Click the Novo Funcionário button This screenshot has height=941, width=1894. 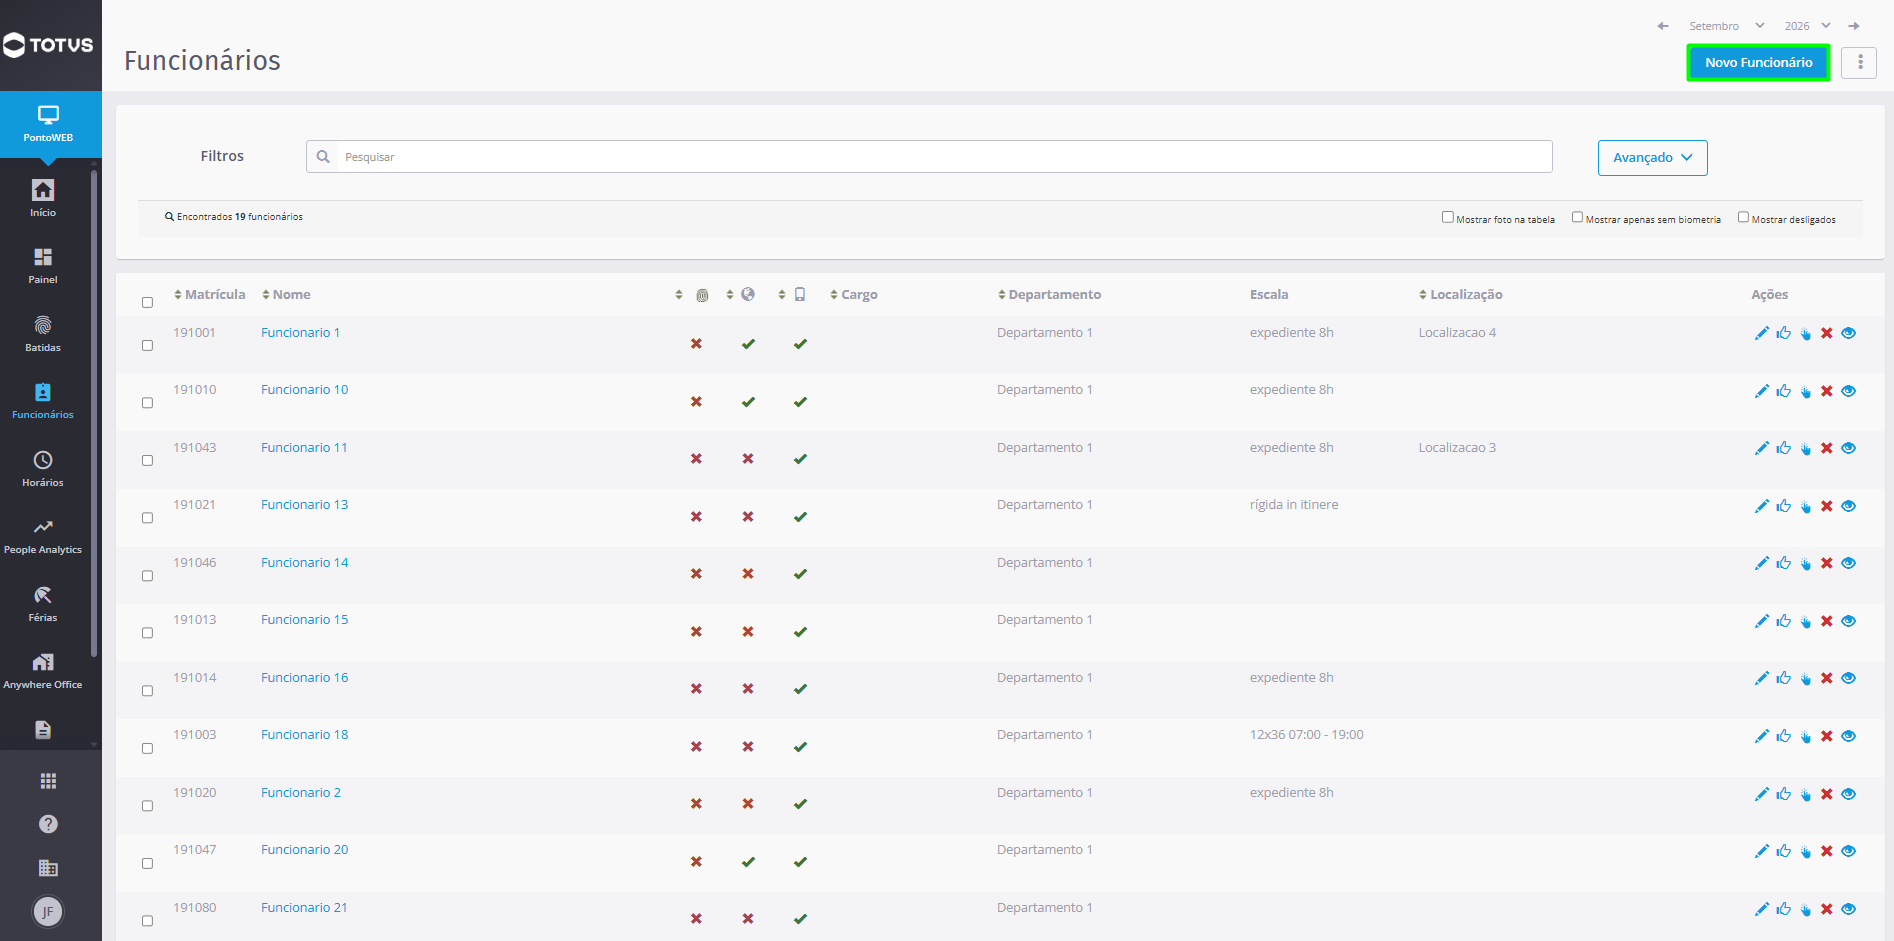click(1758, 62)
